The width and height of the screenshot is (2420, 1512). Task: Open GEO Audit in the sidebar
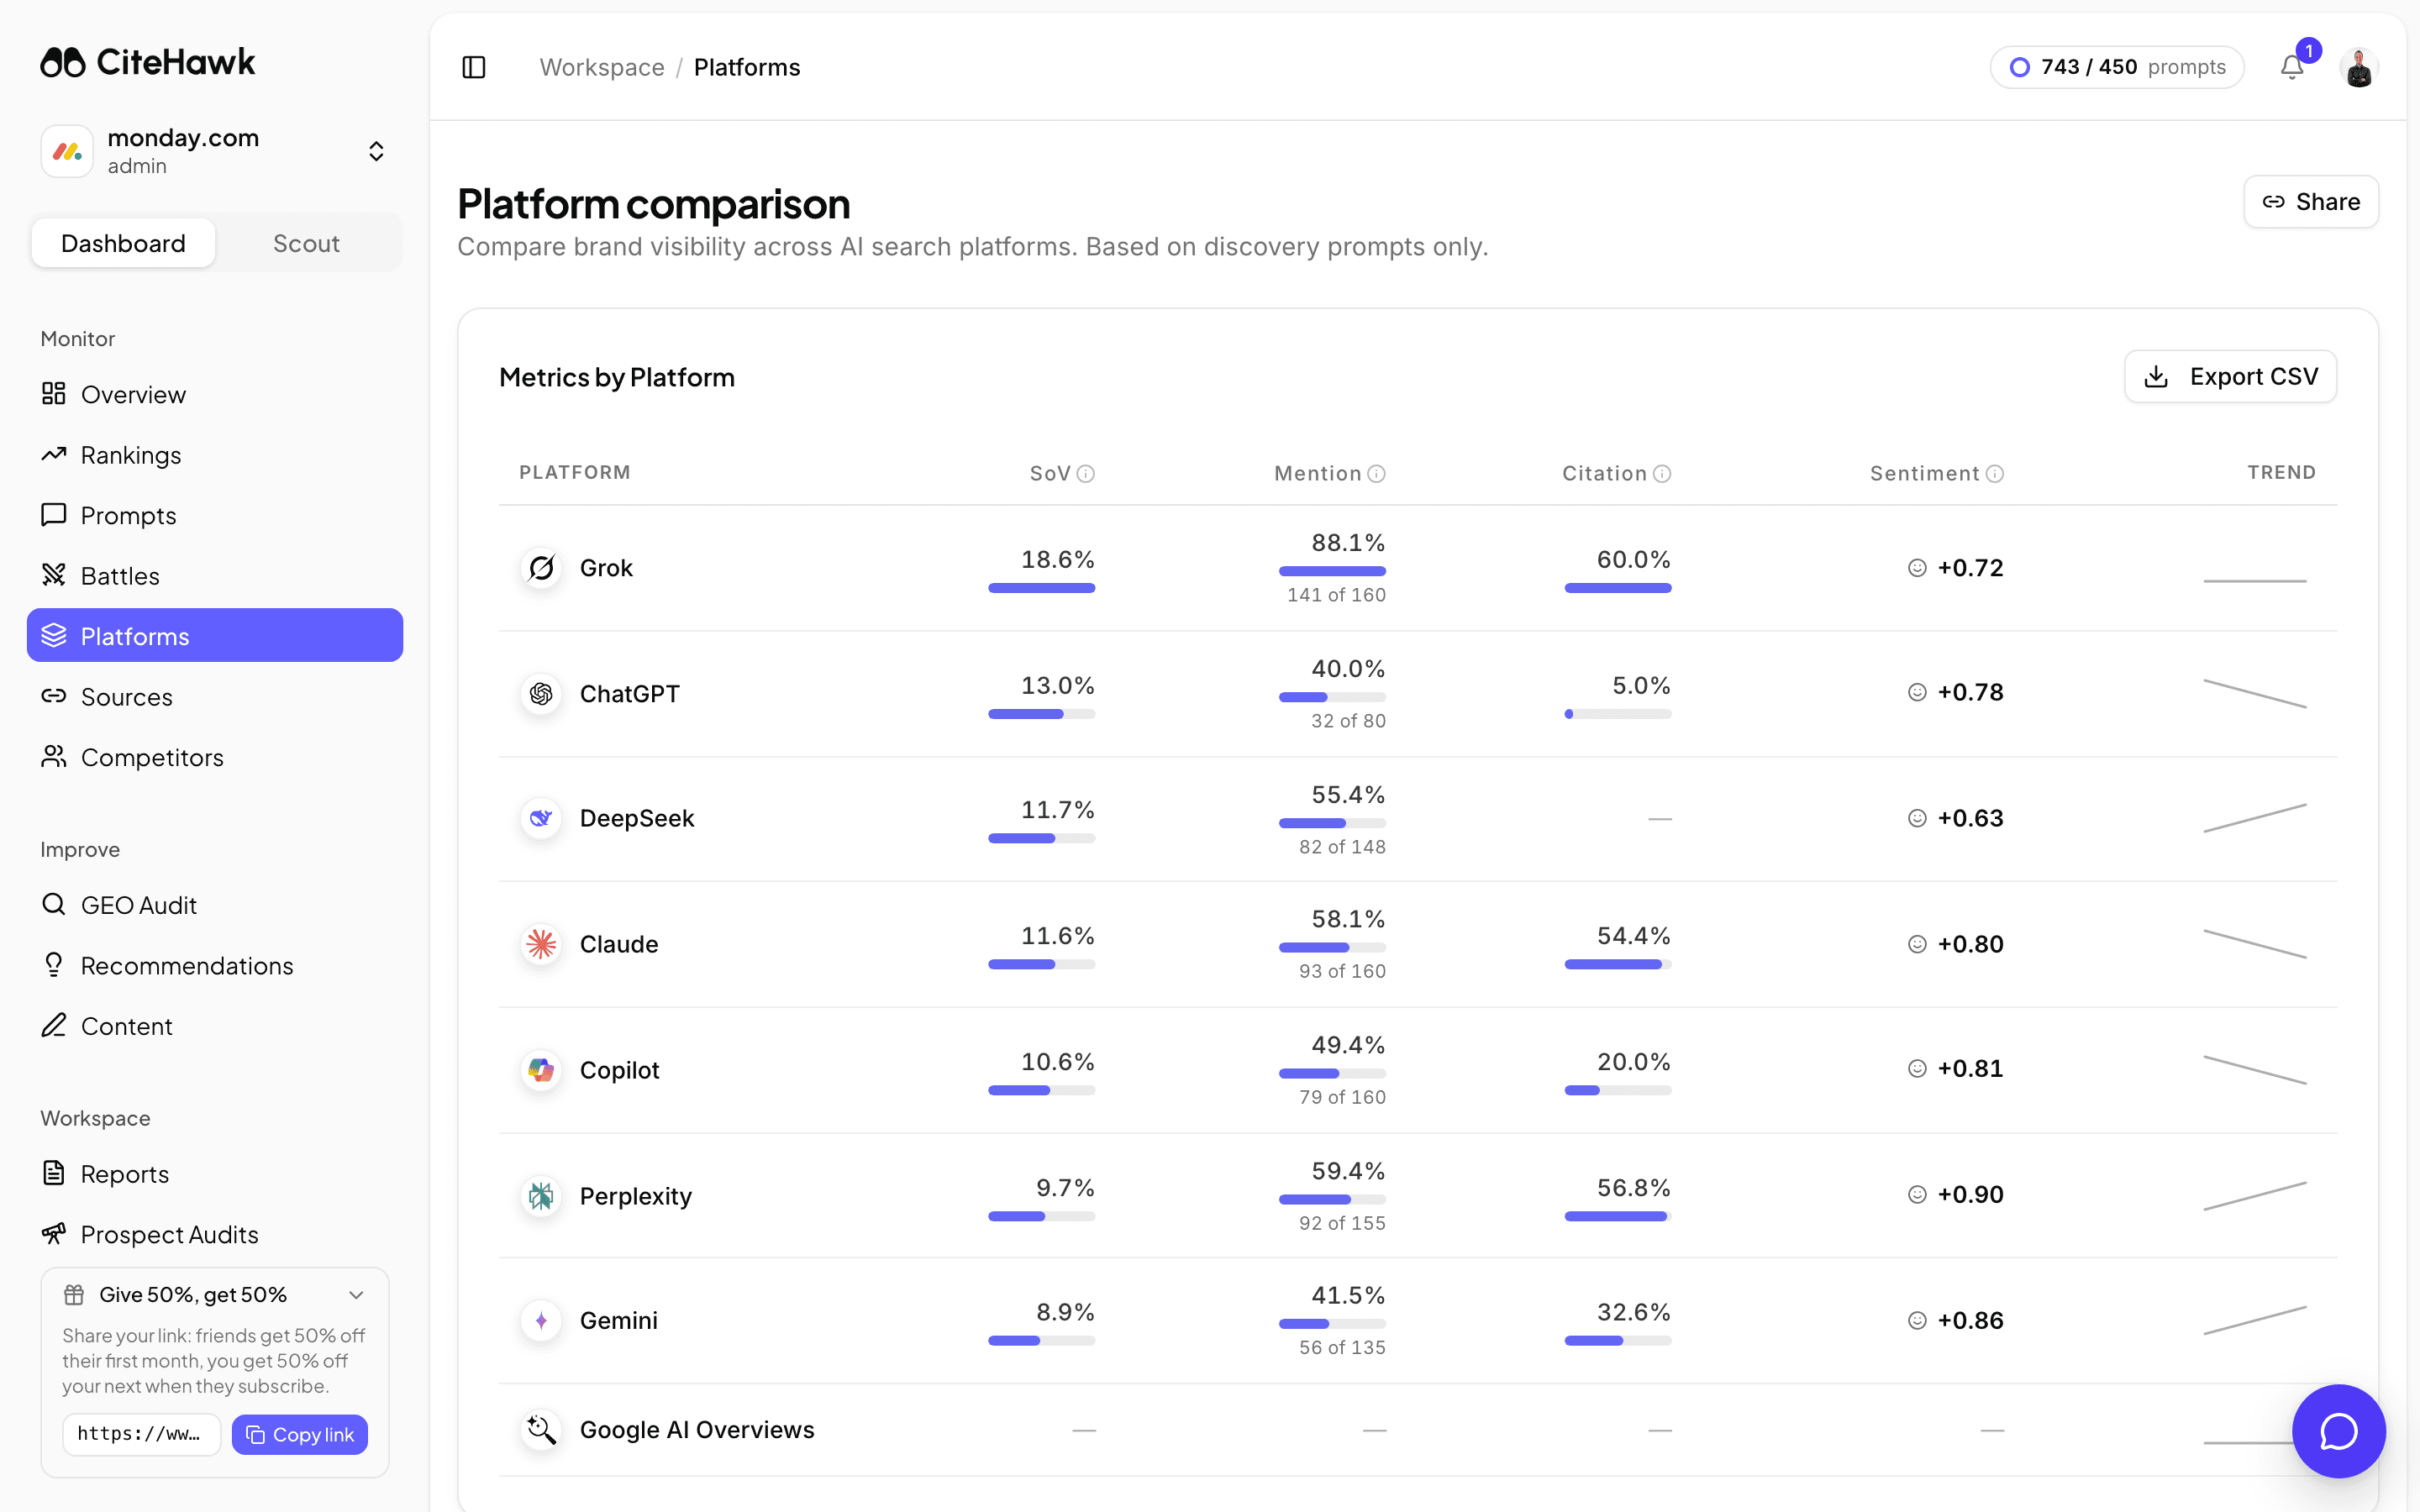215,905
